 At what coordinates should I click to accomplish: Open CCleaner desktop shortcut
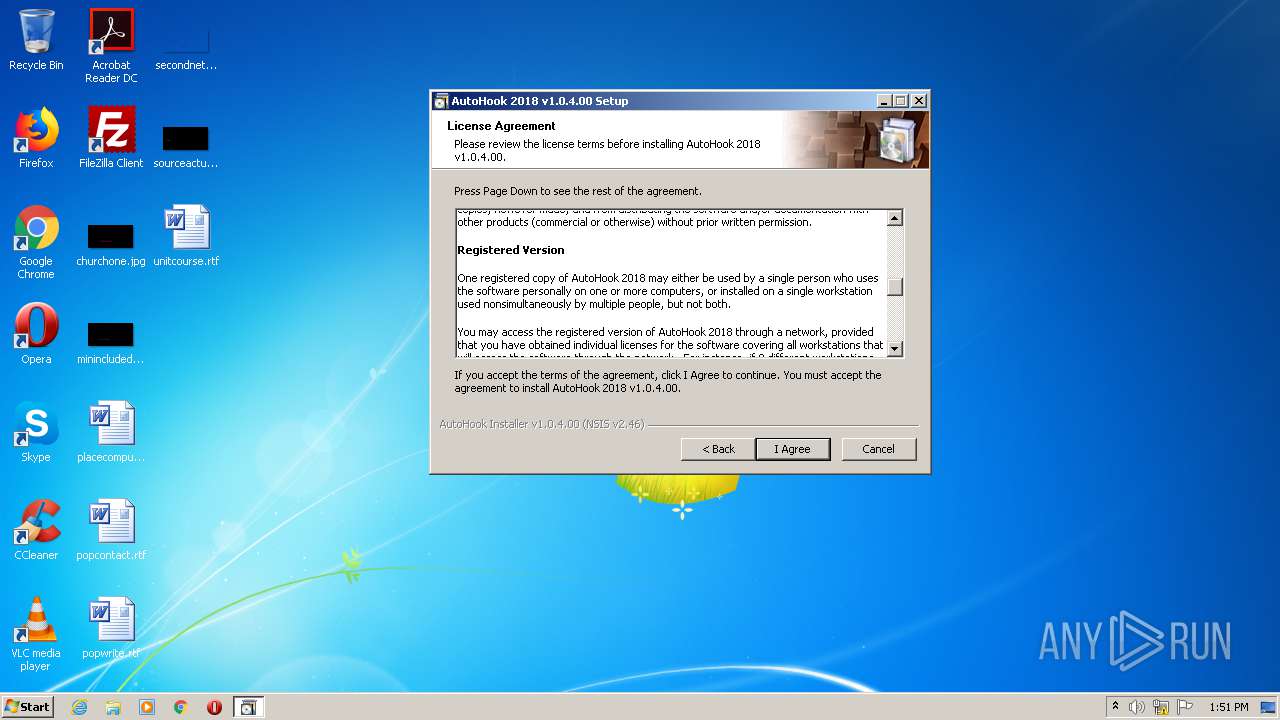pos(36,530)
